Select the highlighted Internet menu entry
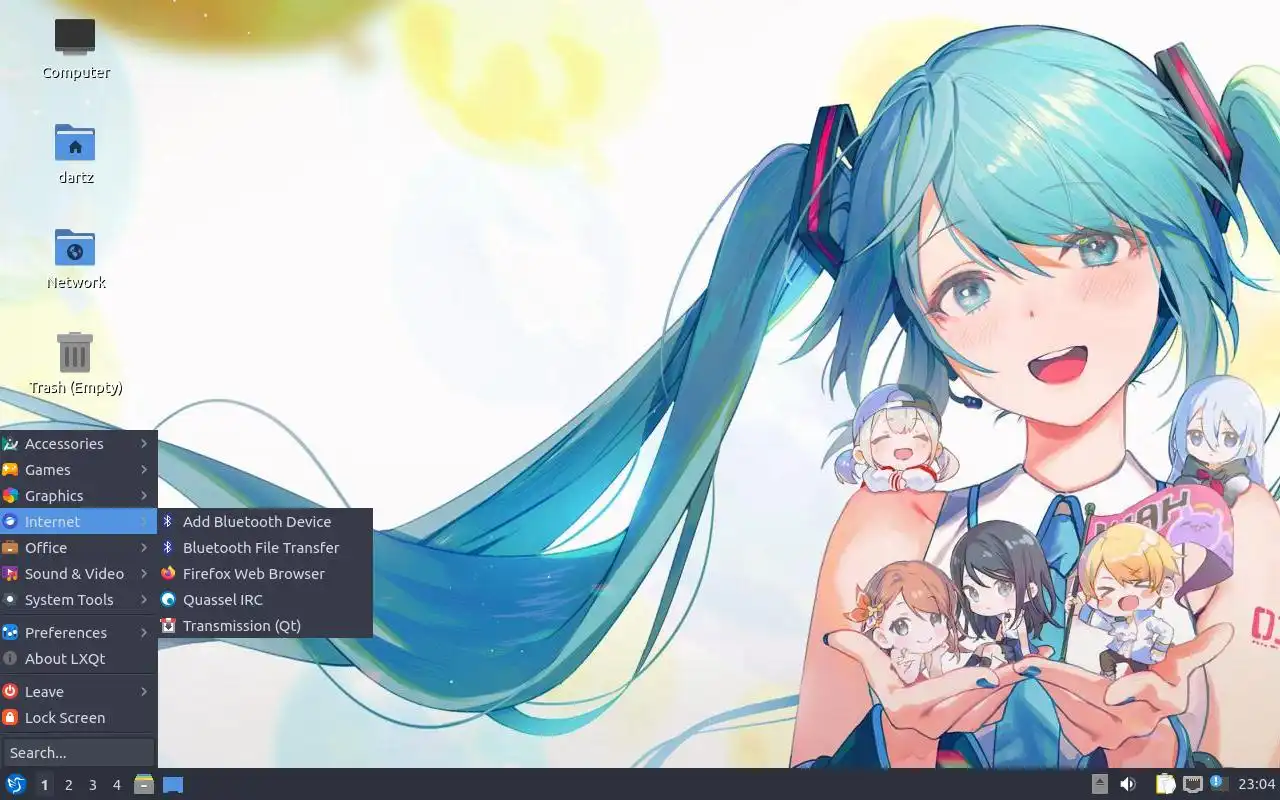 point(78,522)
